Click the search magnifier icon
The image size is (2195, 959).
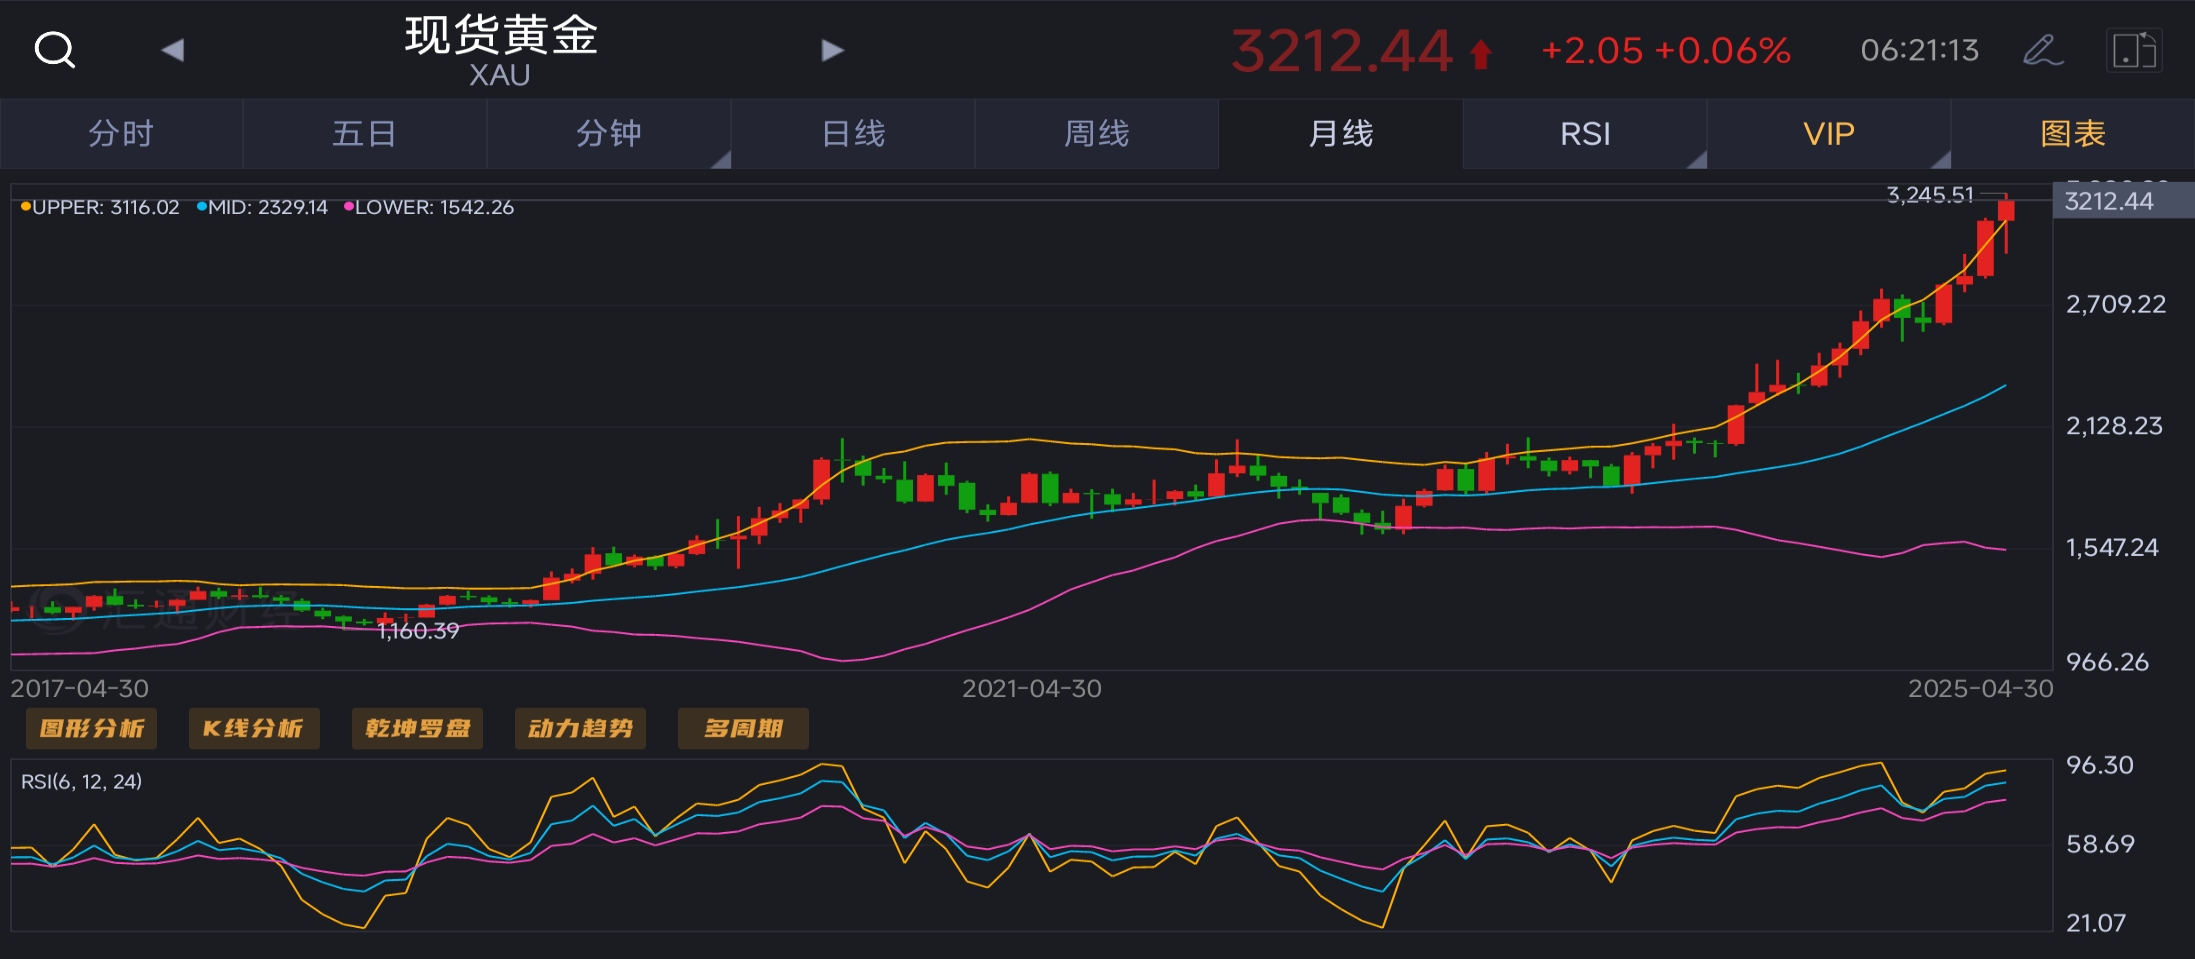pos(54,49)
